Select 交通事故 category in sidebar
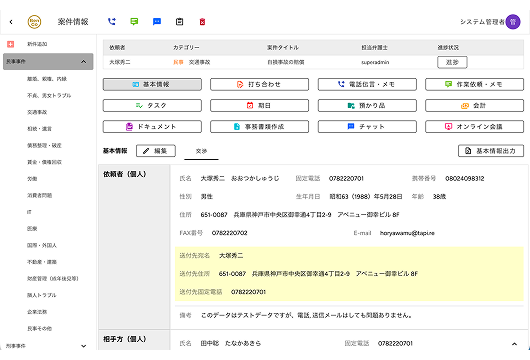 tap(37, 112)
